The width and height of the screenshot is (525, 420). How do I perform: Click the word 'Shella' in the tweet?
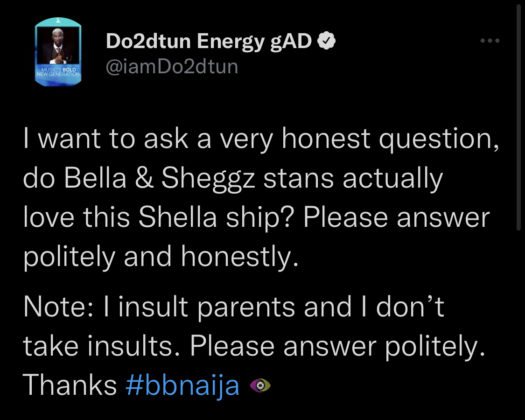coord(178,218)
